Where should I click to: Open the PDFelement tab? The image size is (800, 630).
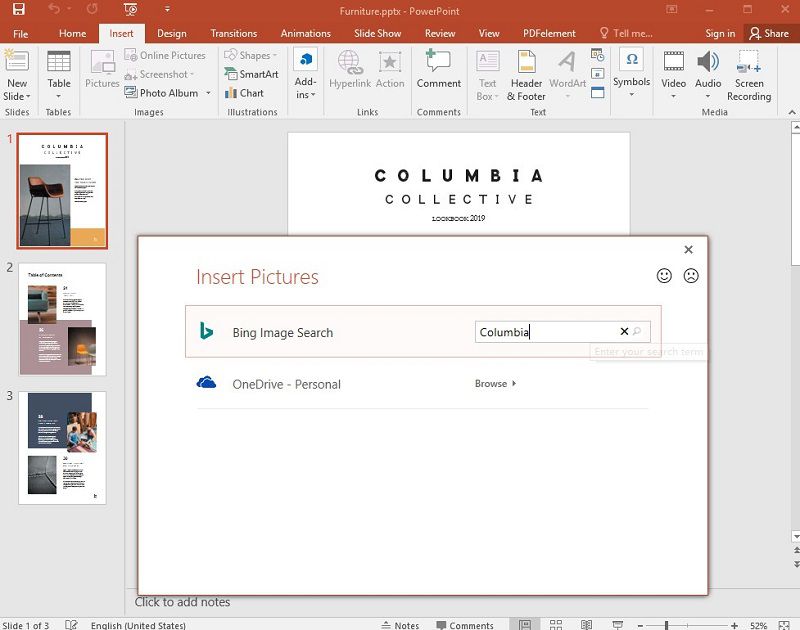549,34
